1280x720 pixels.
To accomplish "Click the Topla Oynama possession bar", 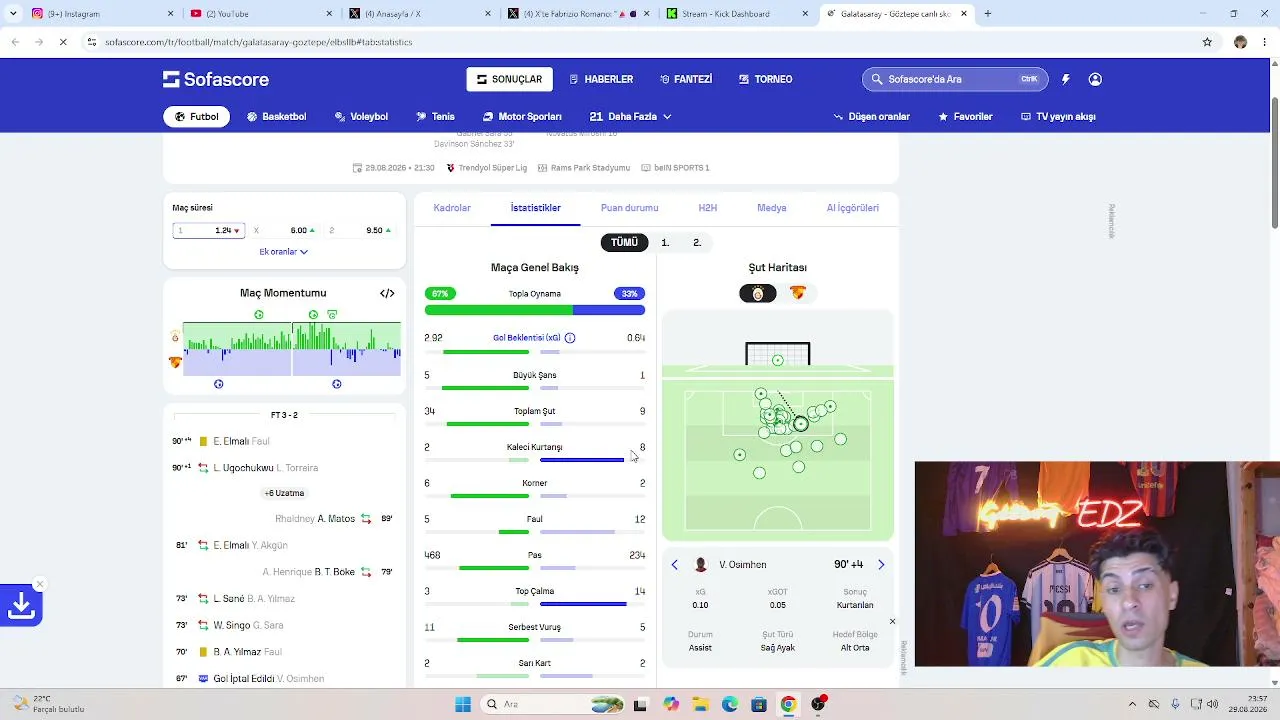I will [x=535, y=310].
